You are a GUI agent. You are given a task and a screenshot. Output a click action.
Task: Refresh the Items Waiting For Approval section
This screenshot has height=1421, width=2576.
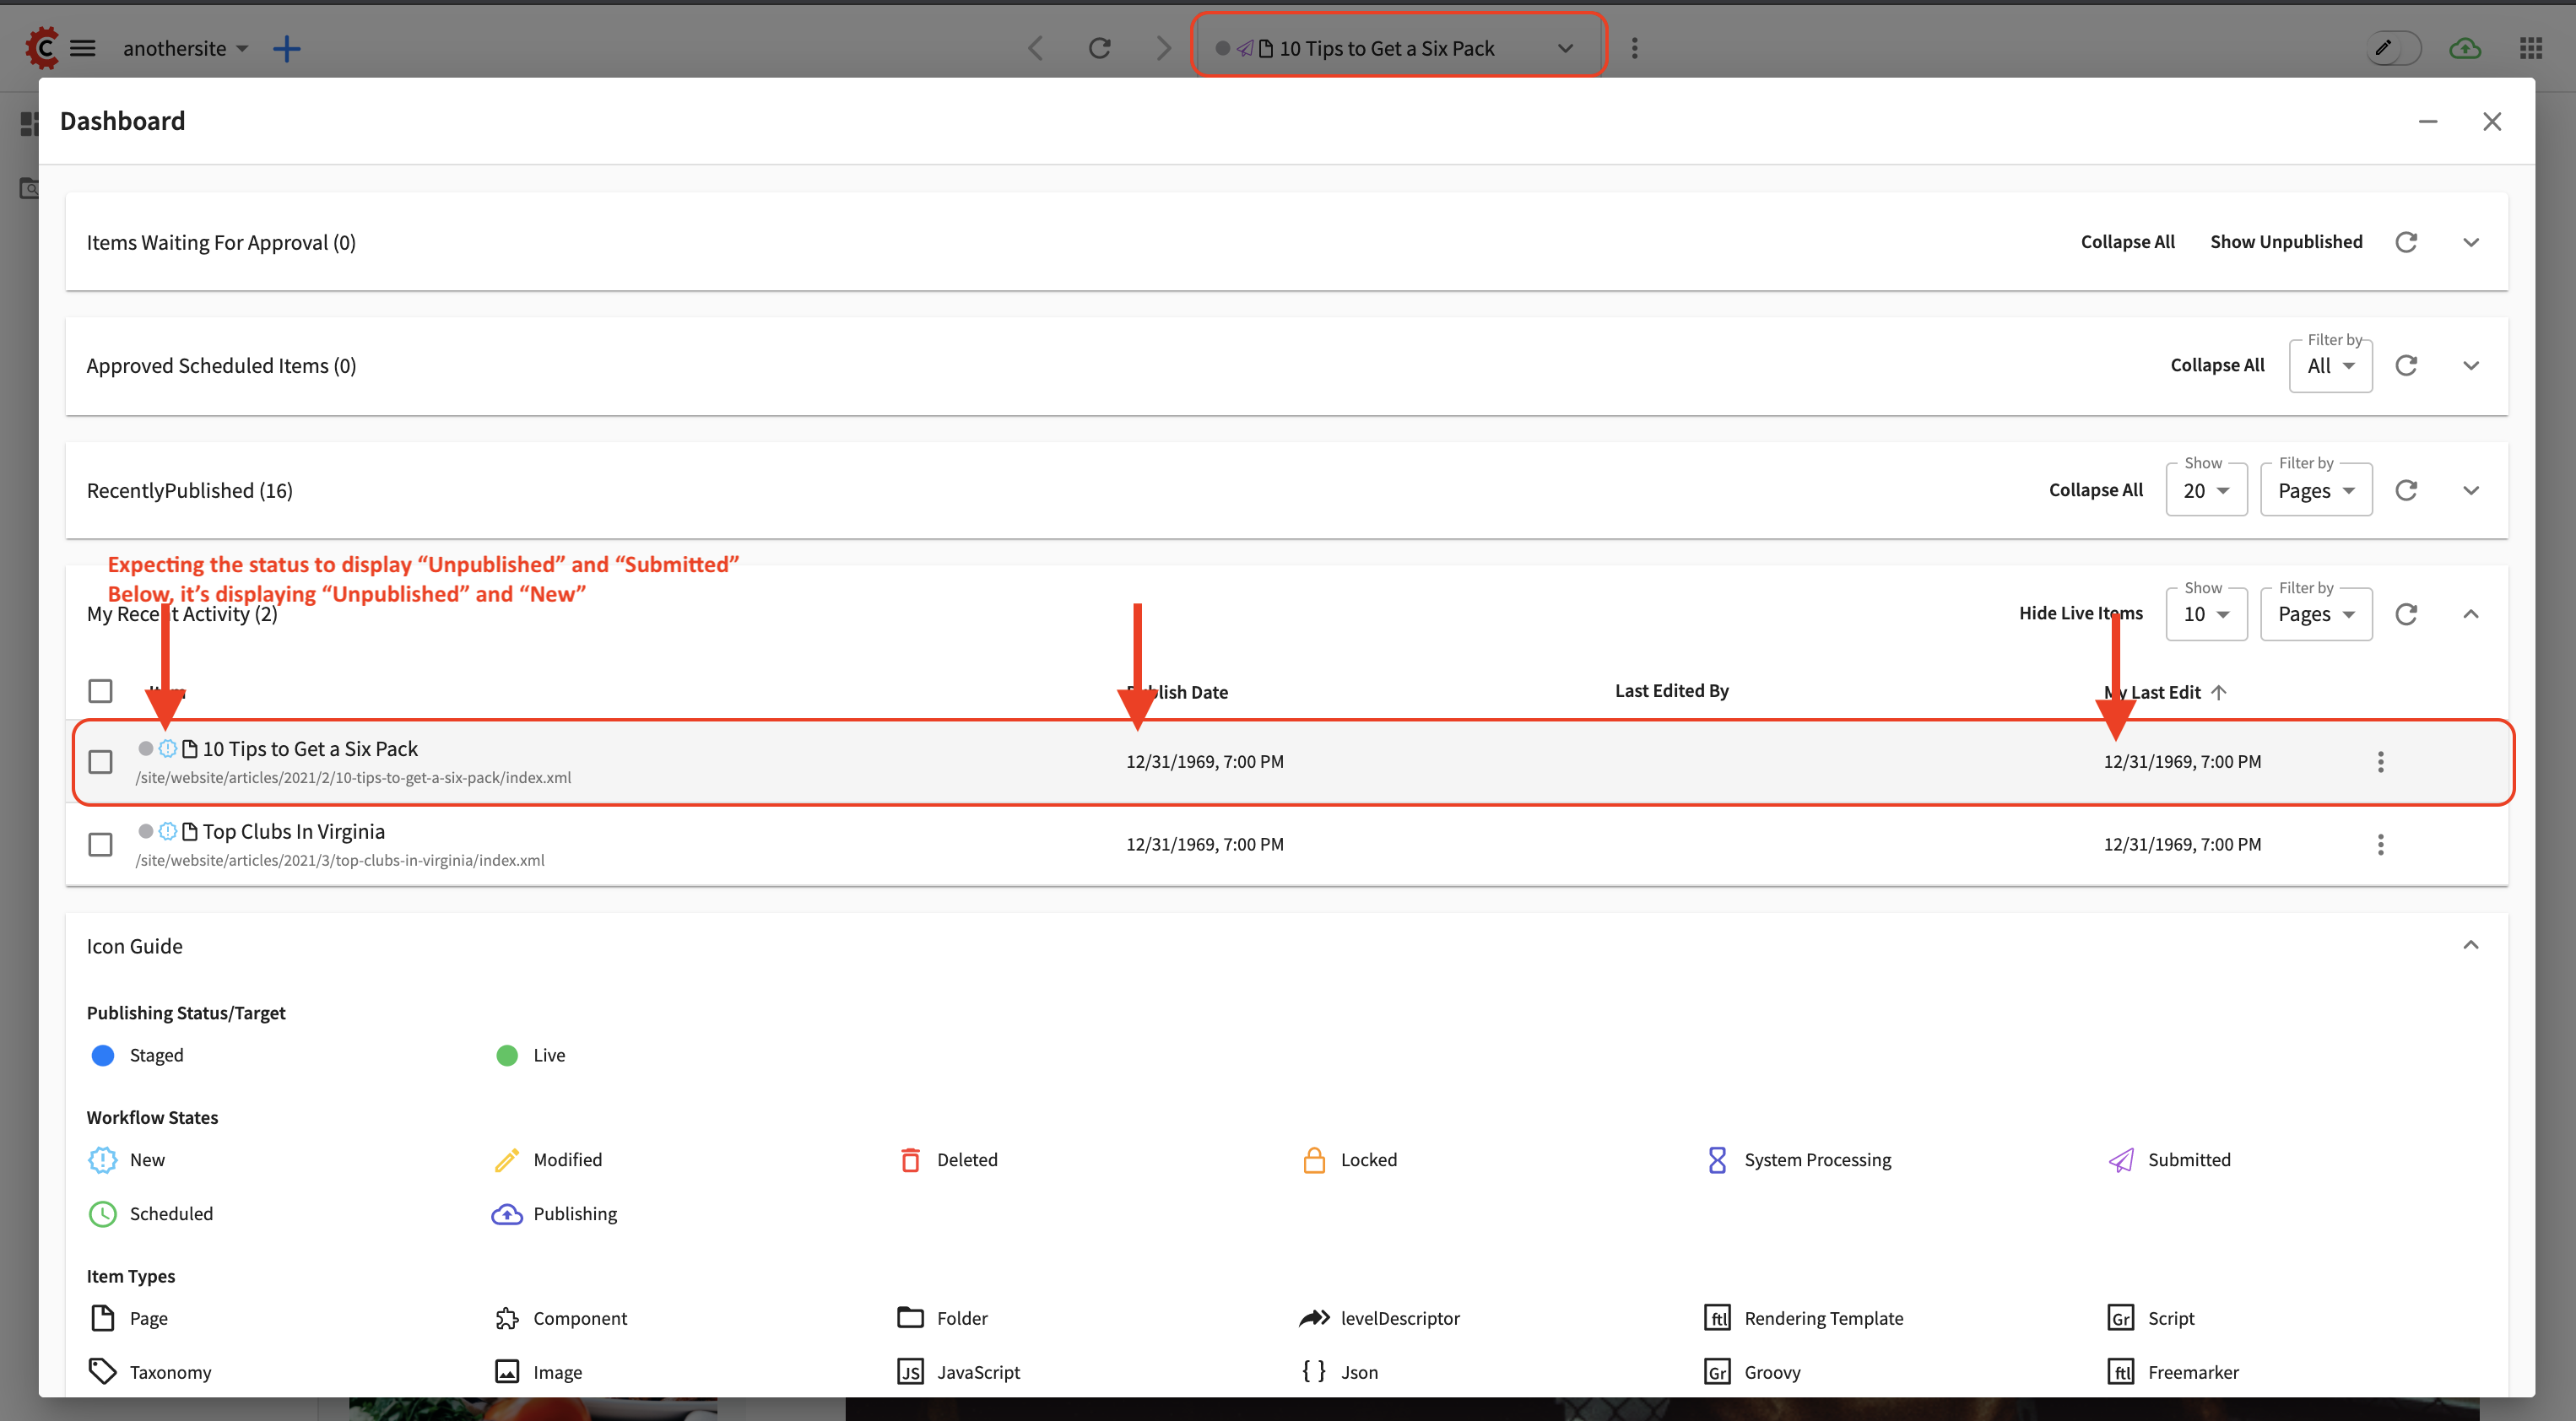point(2406,242)
